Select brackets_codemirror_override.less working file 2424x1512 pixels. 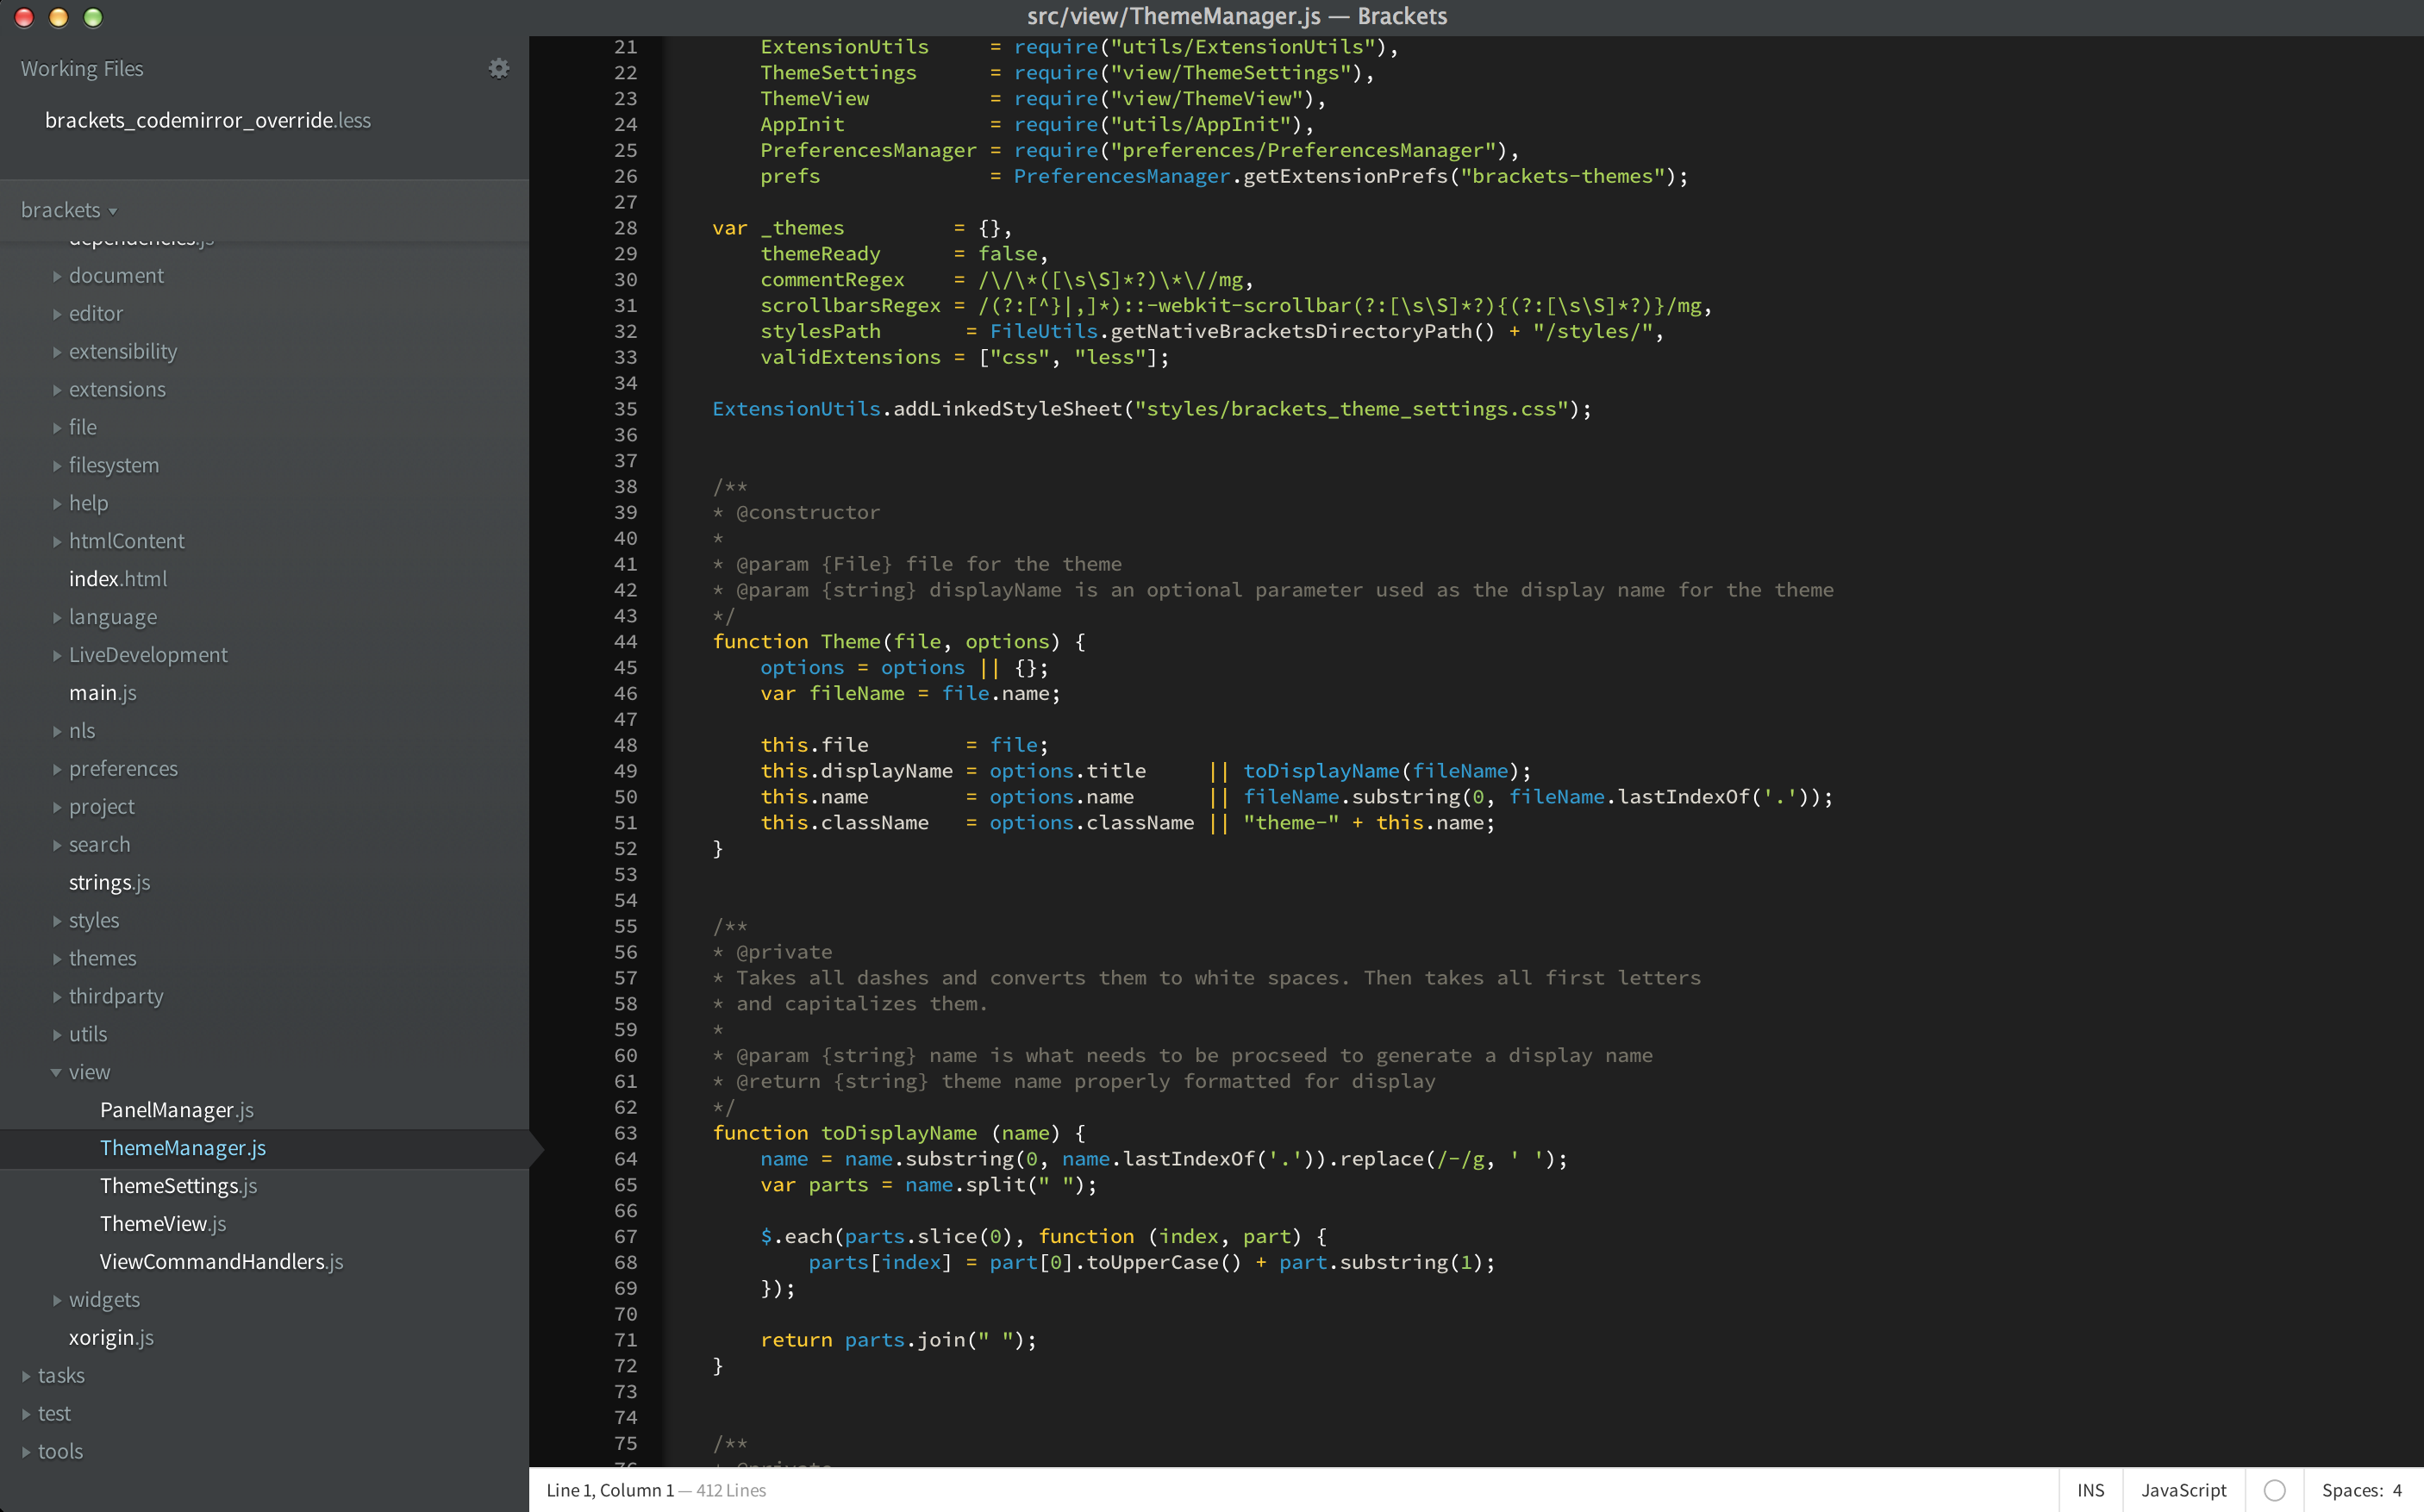[207, 120]
